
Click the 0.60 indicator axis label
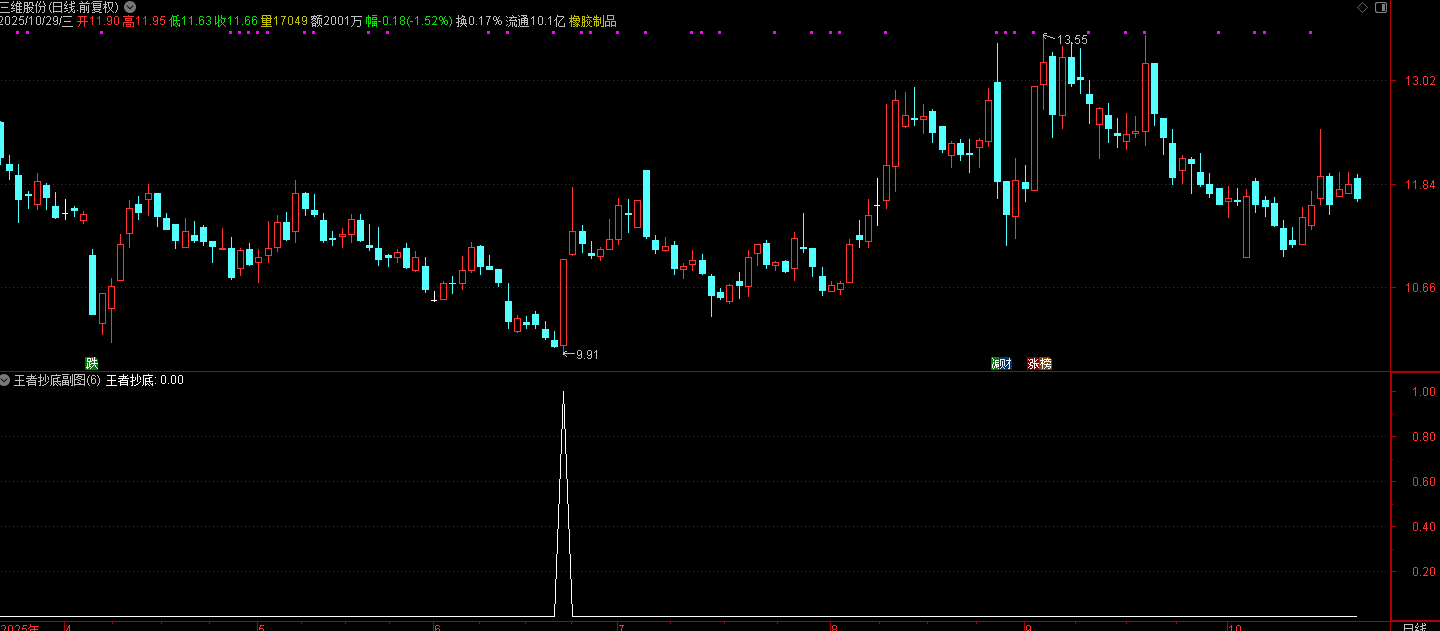[1424, 482]
